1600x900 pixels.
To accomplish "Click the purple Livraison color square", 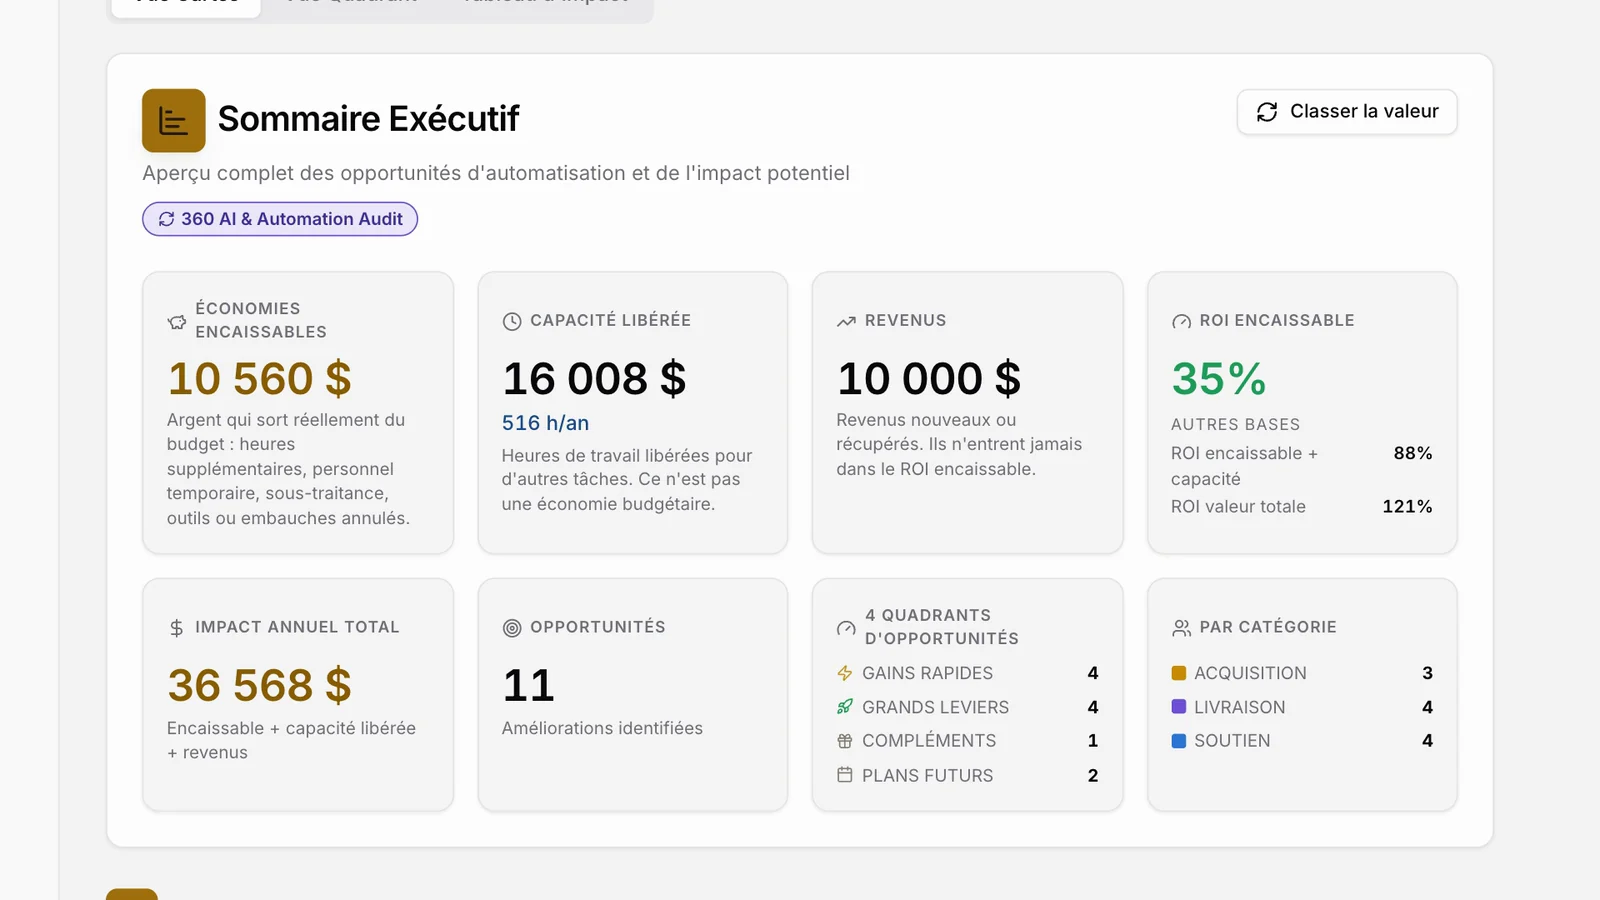I will [x=1179, y=707].
